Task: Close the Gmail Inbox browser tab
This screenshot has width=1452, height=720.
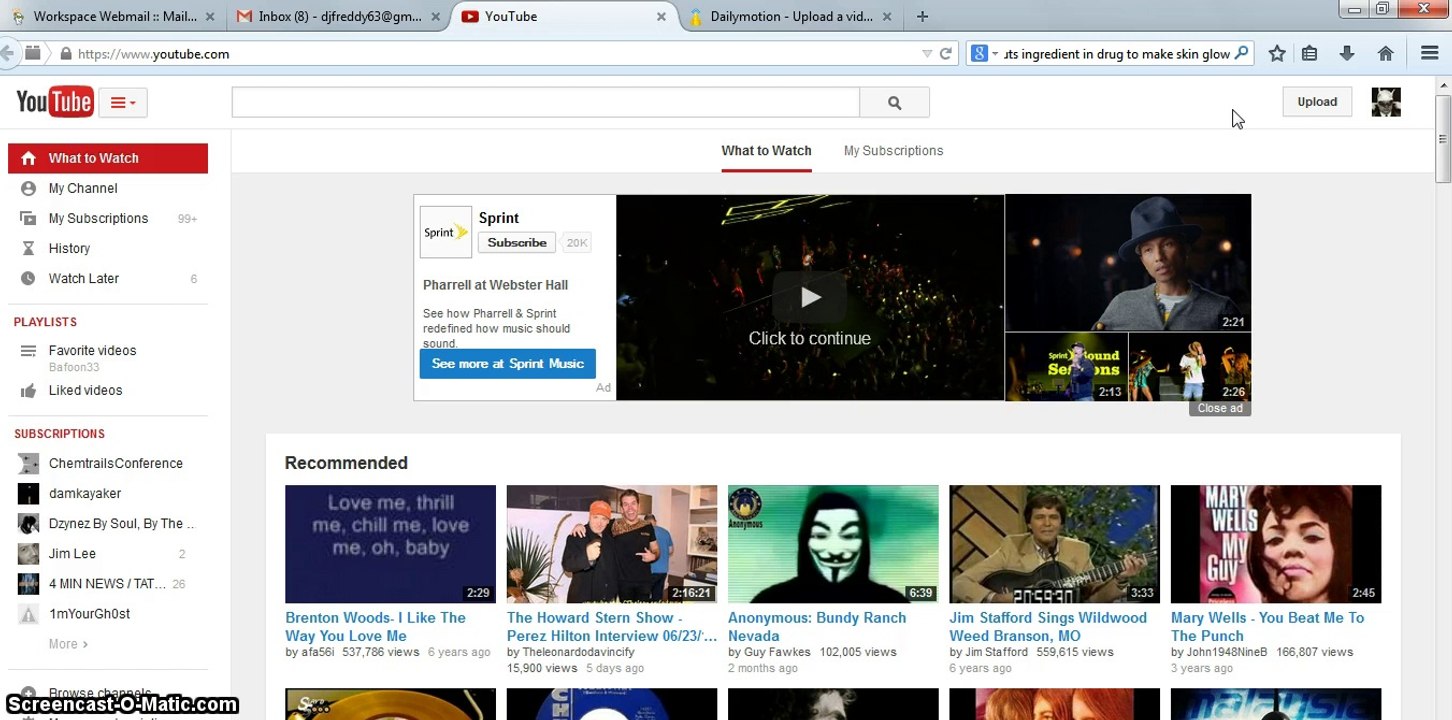Action: (x=434, y=17)
